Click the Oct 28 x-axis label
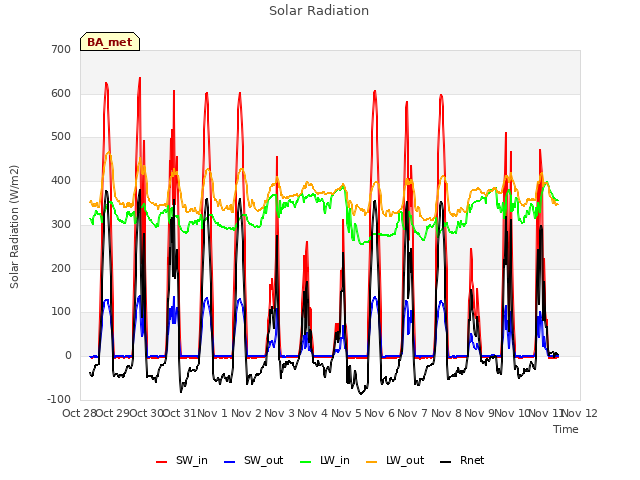 (x=80, y=413)
